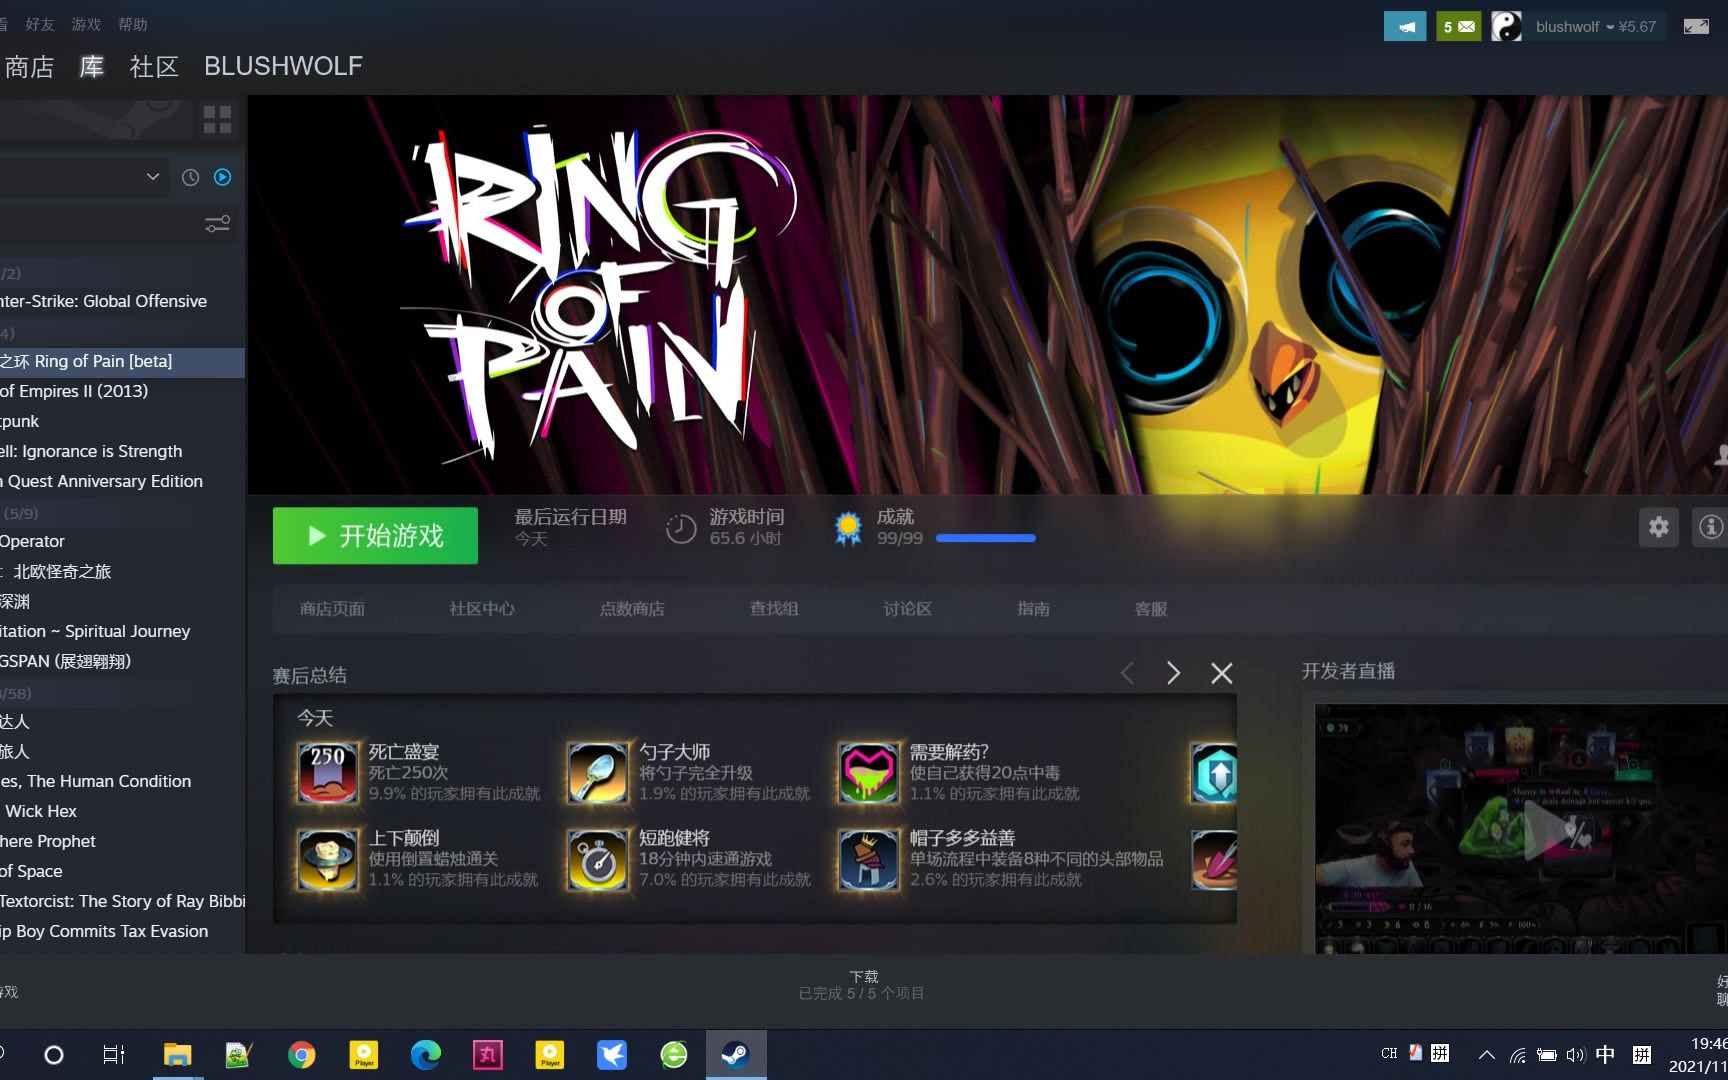This screenshot has height=1080, width=1728.
Task: Open the 社区中心 link
Action: tap(482, 609)
